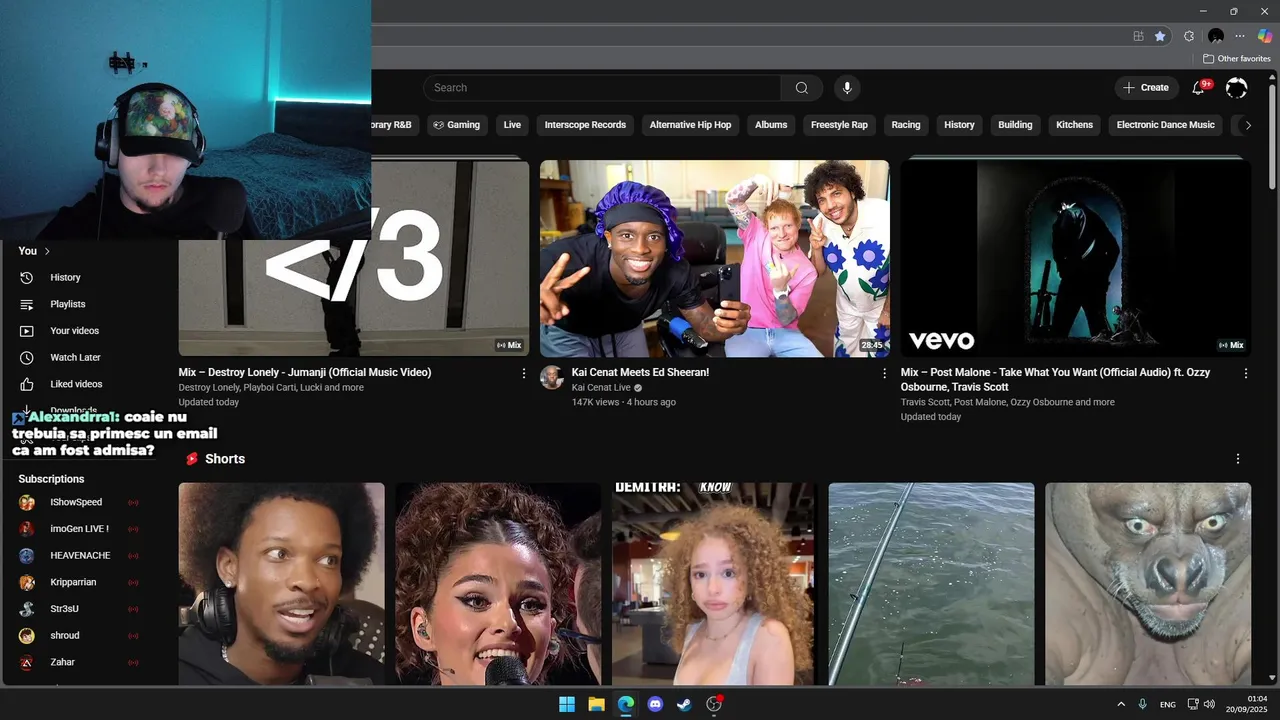
Task: Open Discord from the taskbar
Action: click(x=655, y=704)
